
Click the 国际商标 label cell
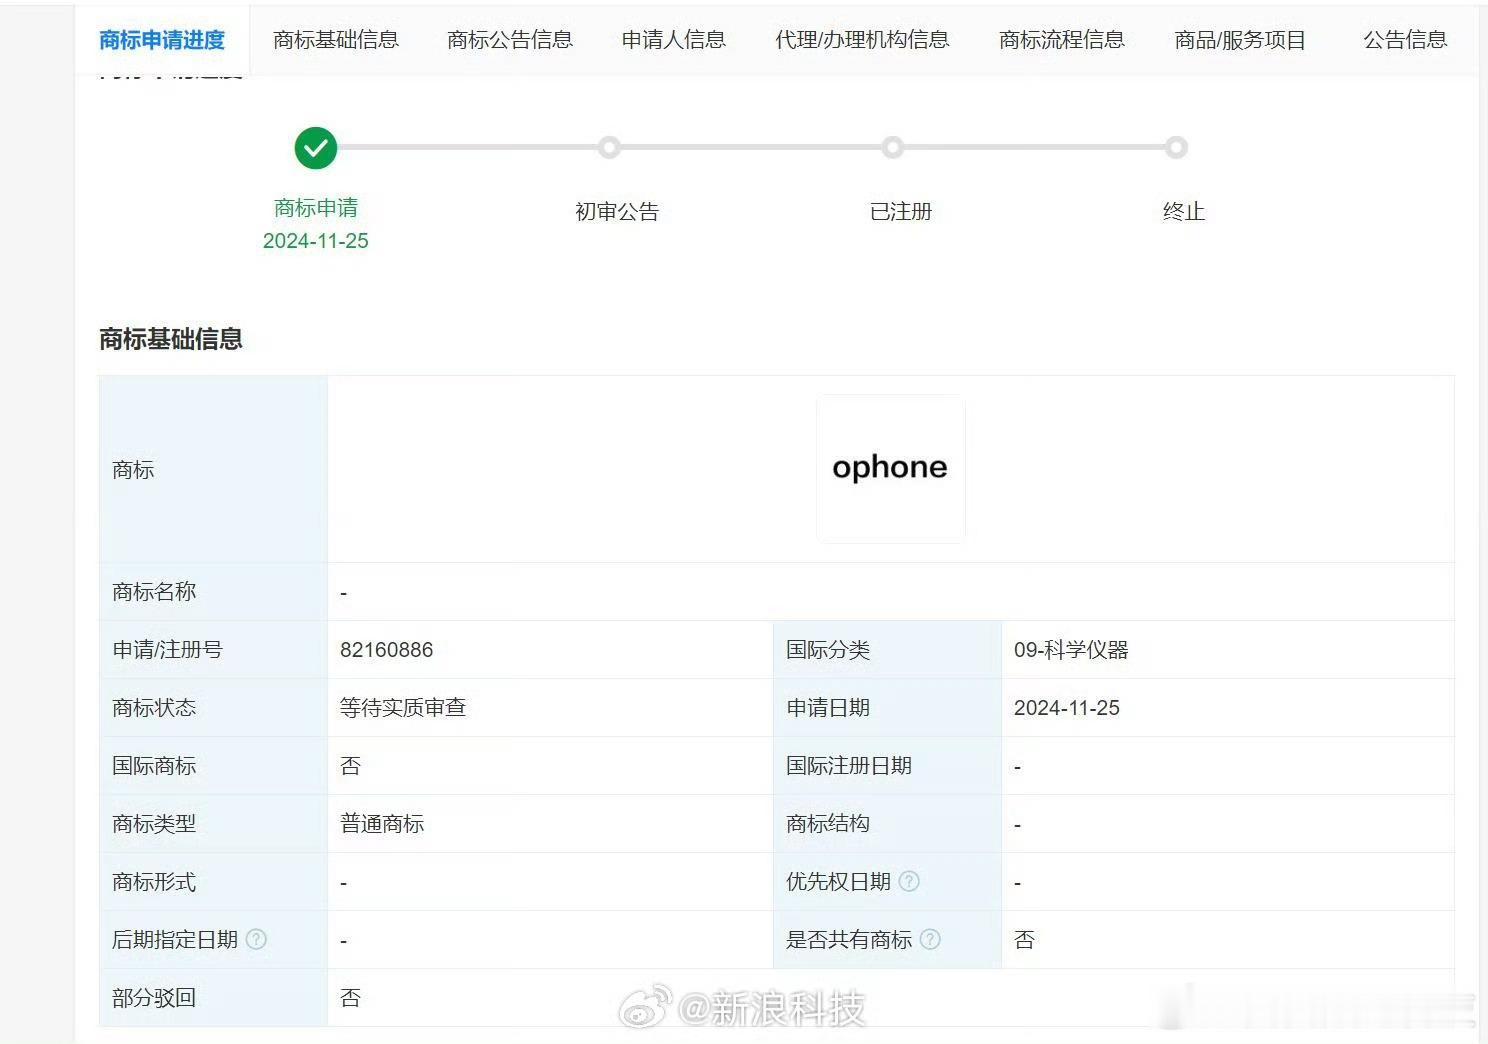point(213,766)
